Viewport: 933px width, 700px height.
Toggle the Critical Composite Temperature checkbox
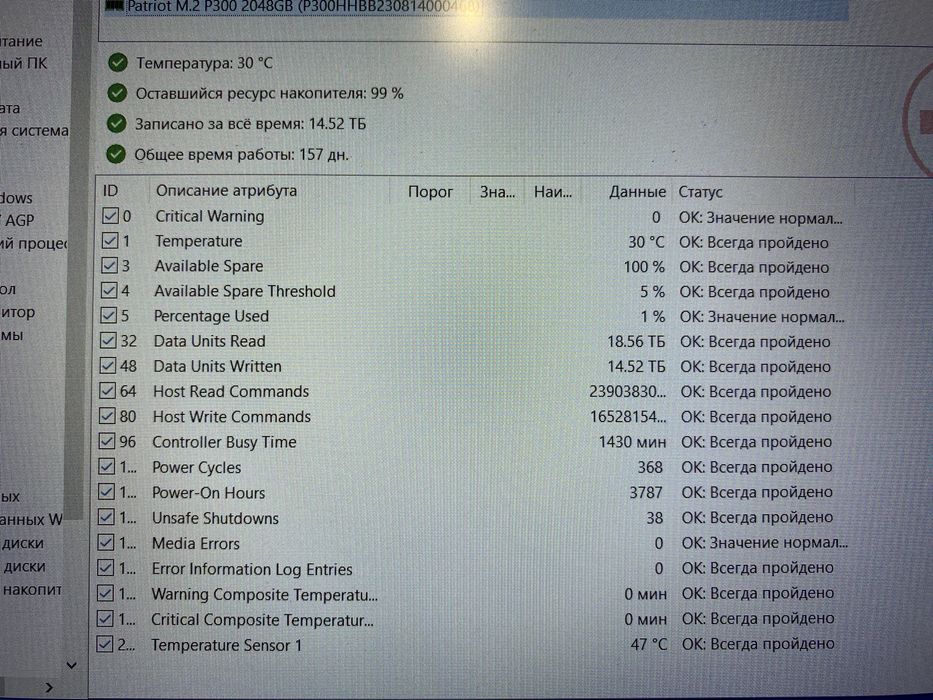point(105,618)
